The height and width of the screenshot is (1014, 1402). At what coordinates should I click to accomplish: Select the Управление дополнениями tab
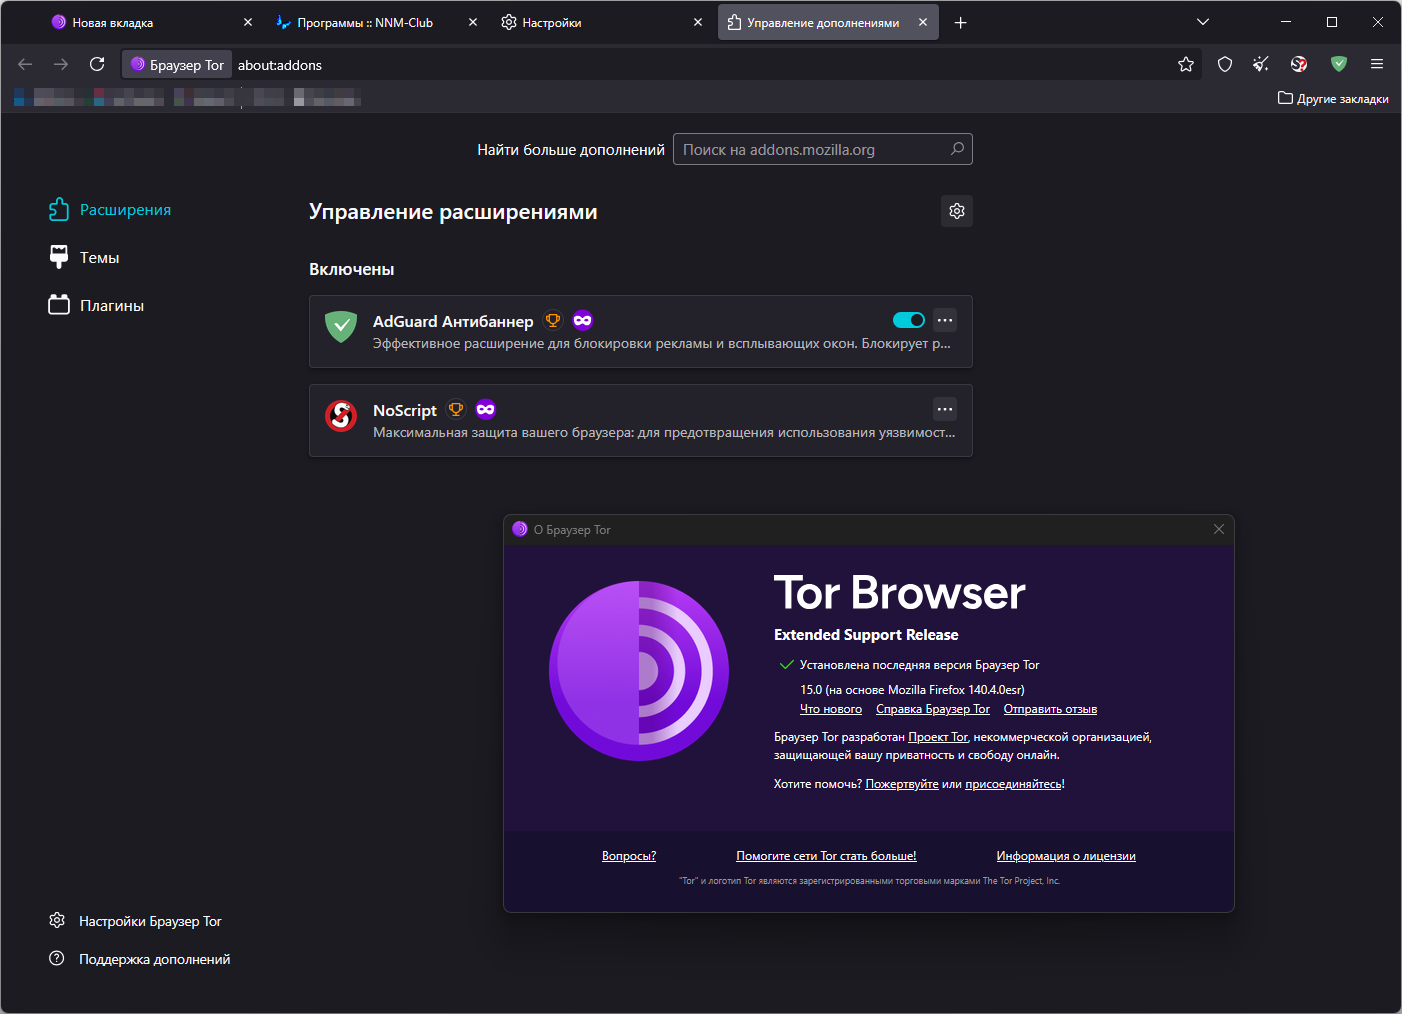tap(828, 22)
